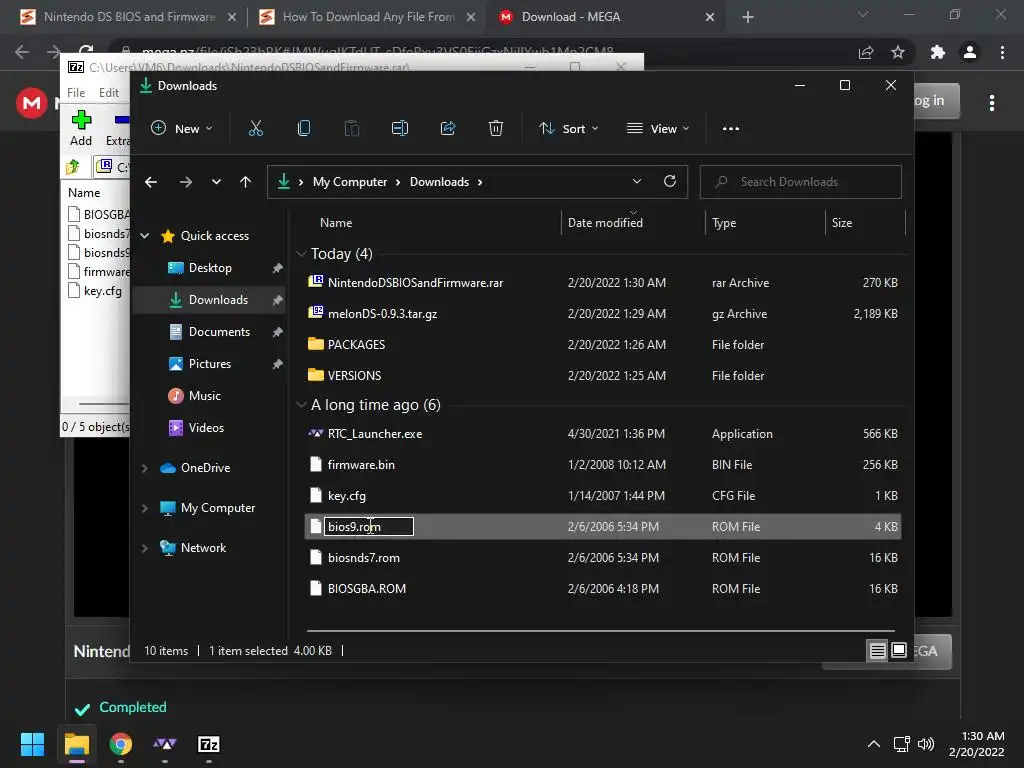Select the PACKAGES folder

point(356,345)
